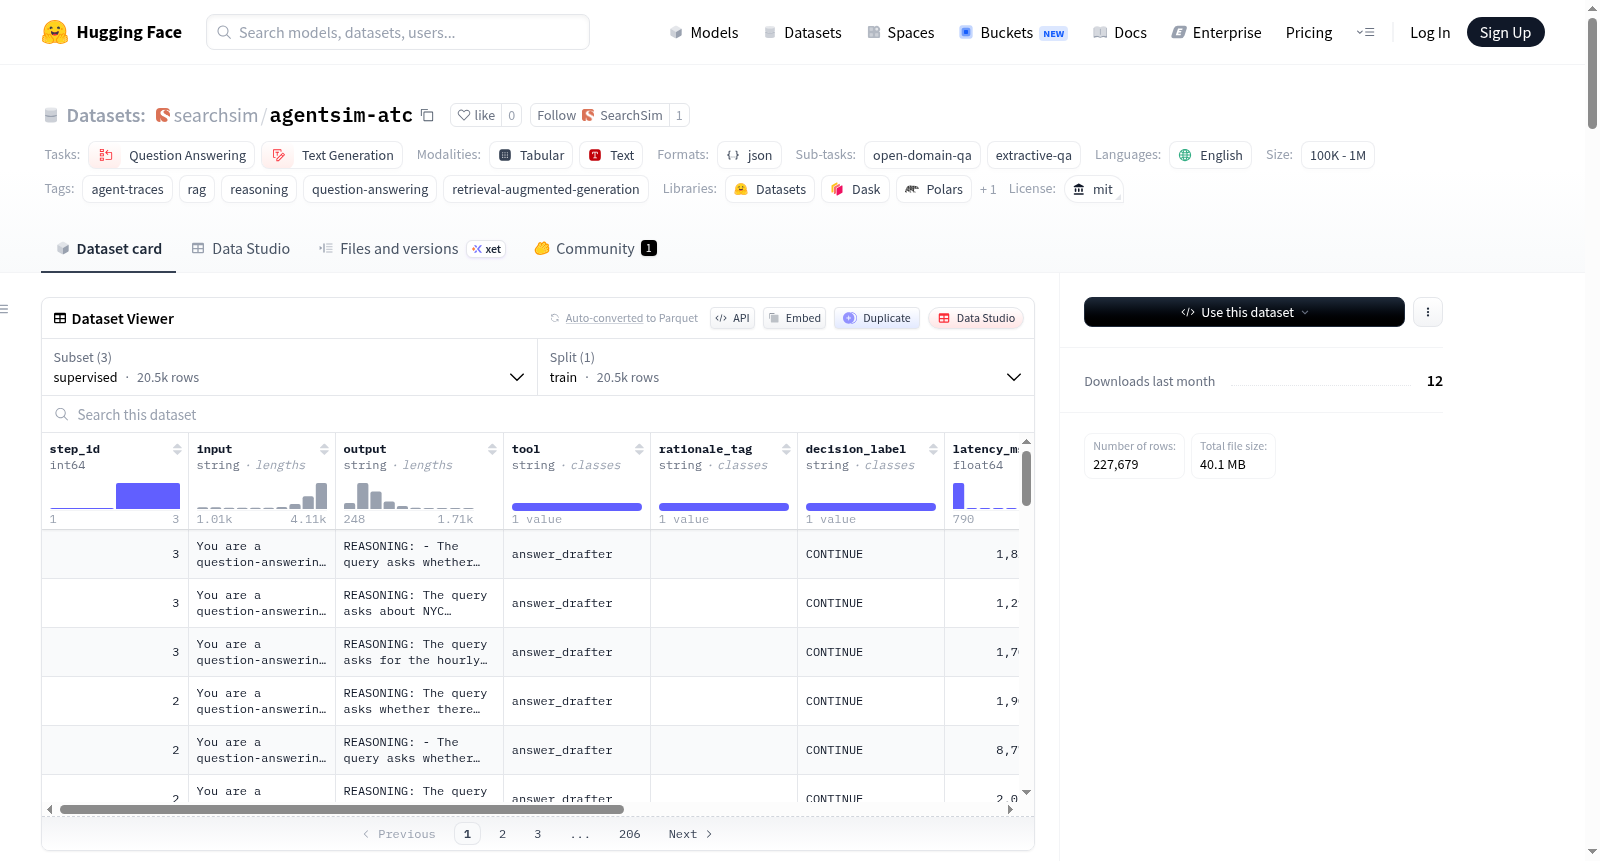Click the Search this dataset field

coord(538,414)
